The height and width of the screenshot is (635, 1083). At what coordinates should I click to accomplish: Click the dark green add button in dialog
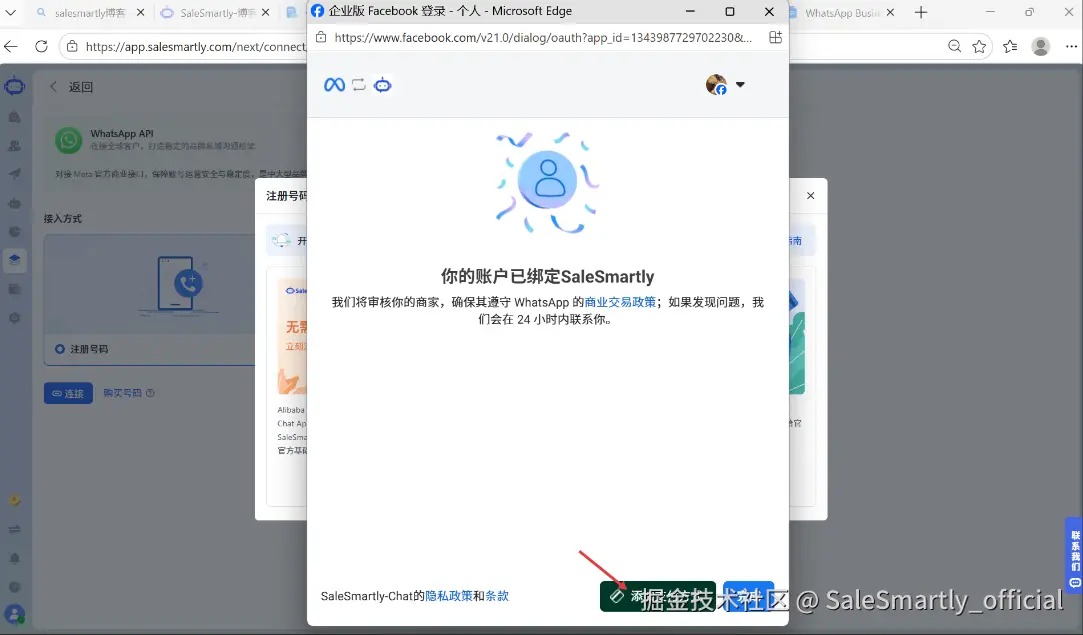658,596
